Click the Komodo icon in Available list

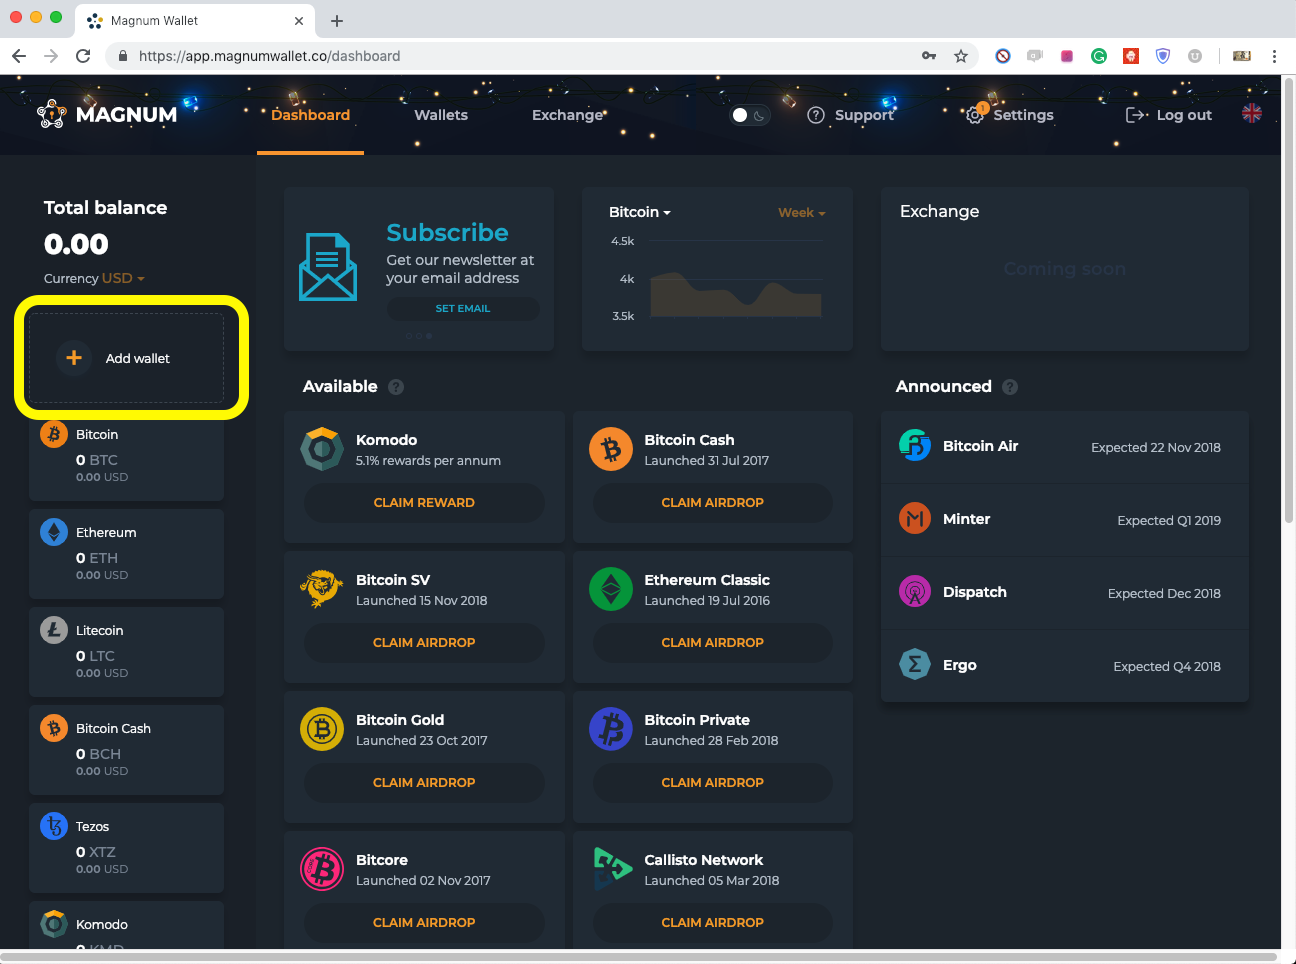(322, 449)
